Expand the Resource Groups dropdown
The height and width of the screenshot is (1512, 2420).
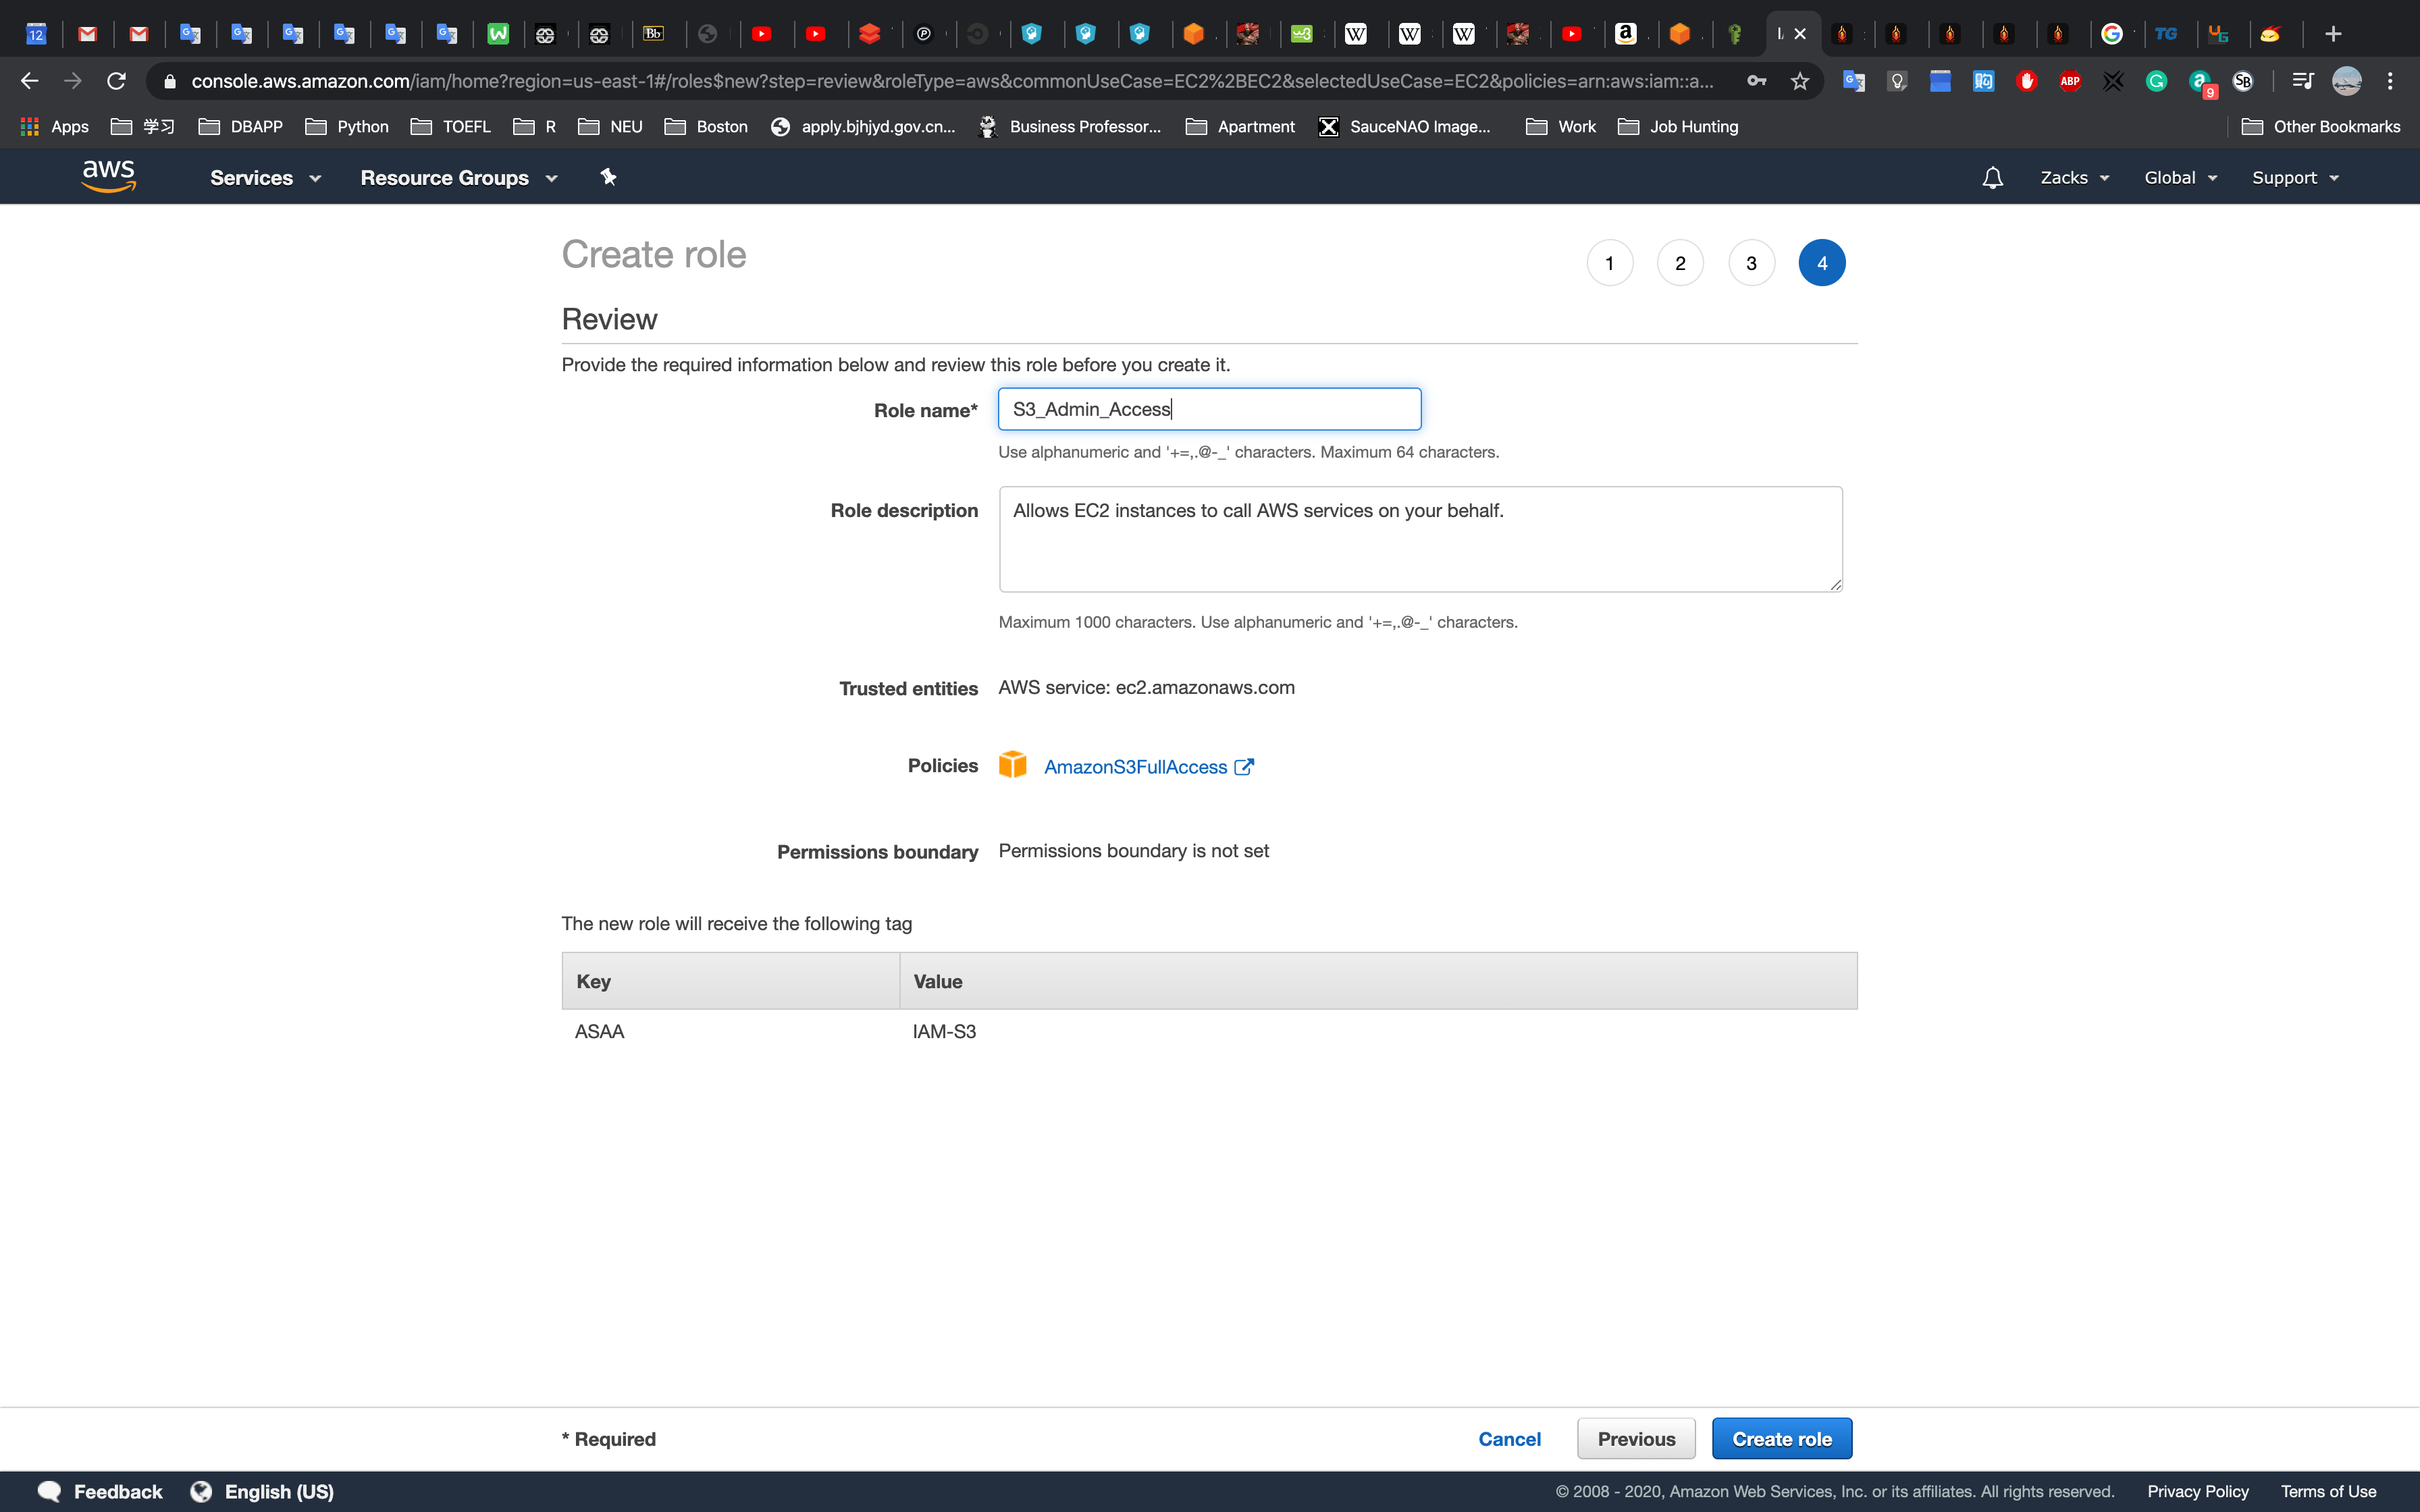click(458, 177)
